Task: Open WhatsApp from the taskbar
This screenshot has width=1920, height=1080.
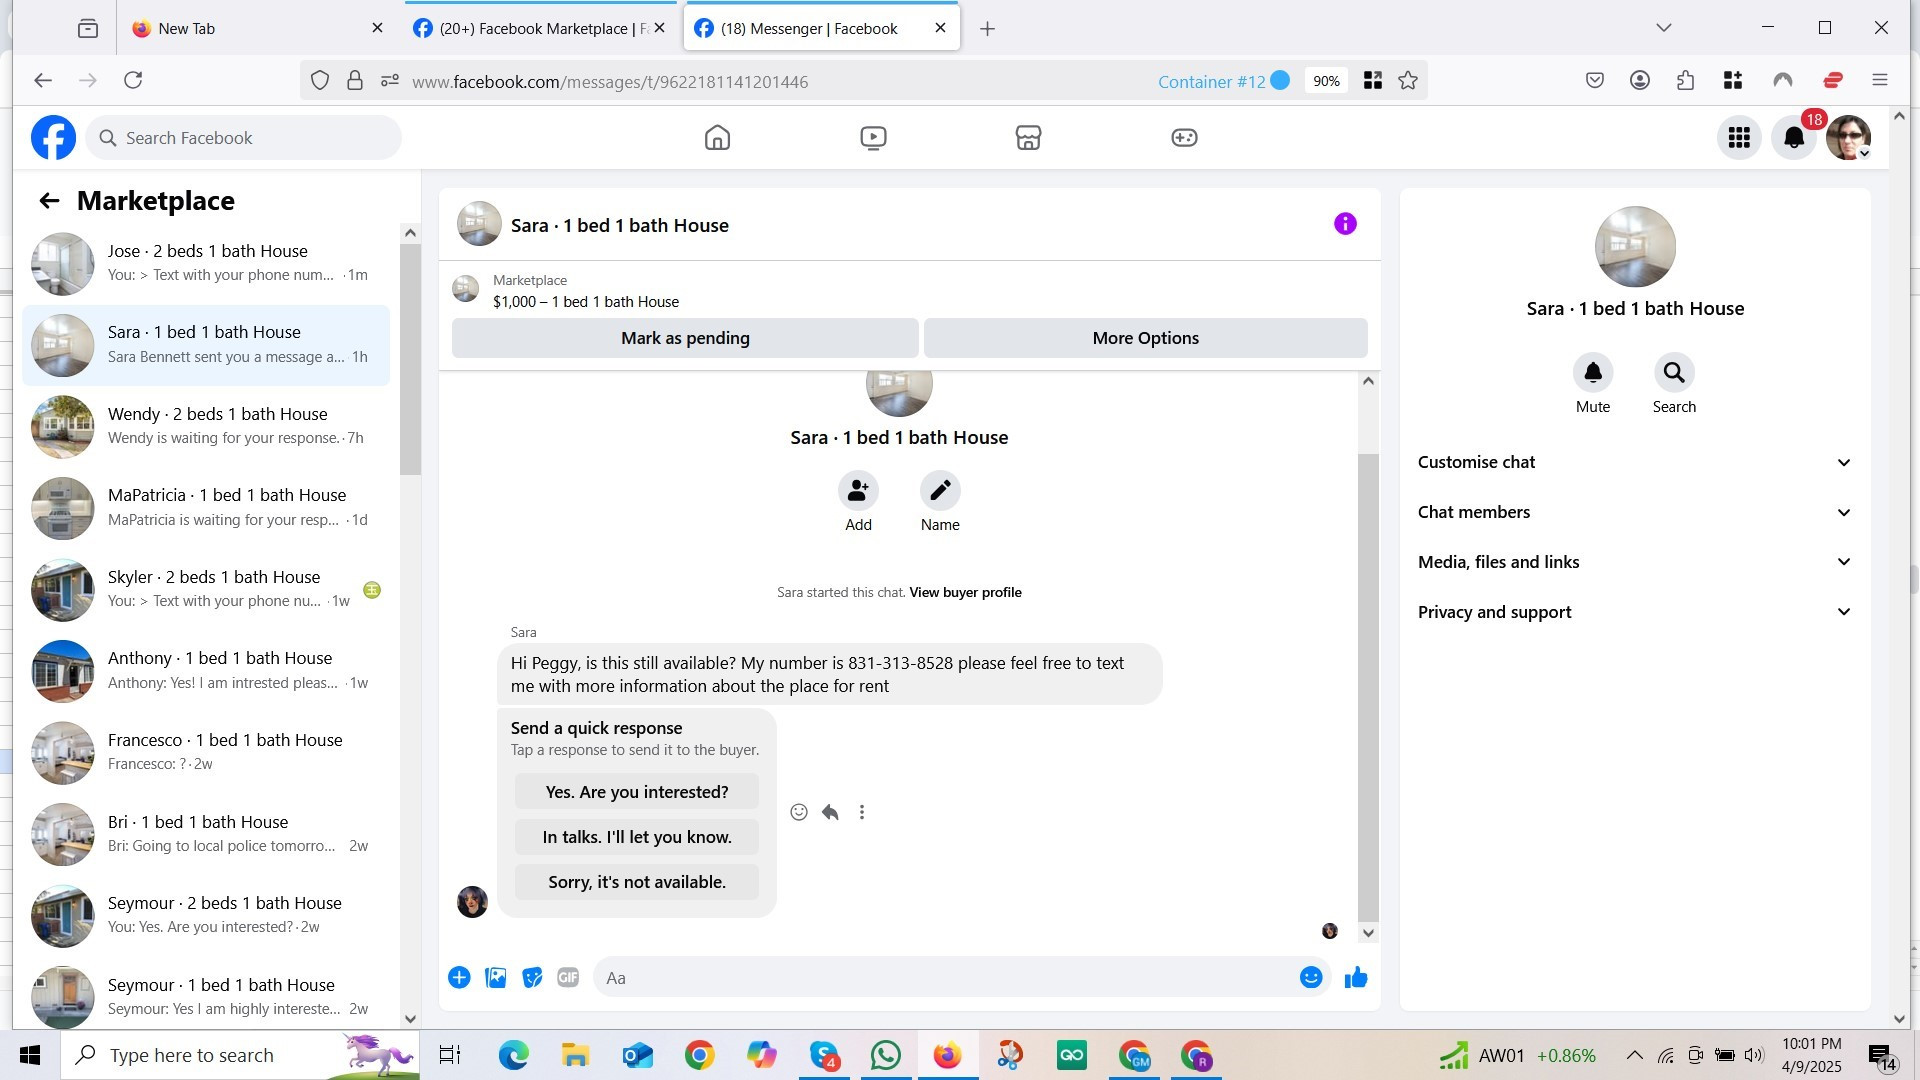Action: [x=885, y=1055]
